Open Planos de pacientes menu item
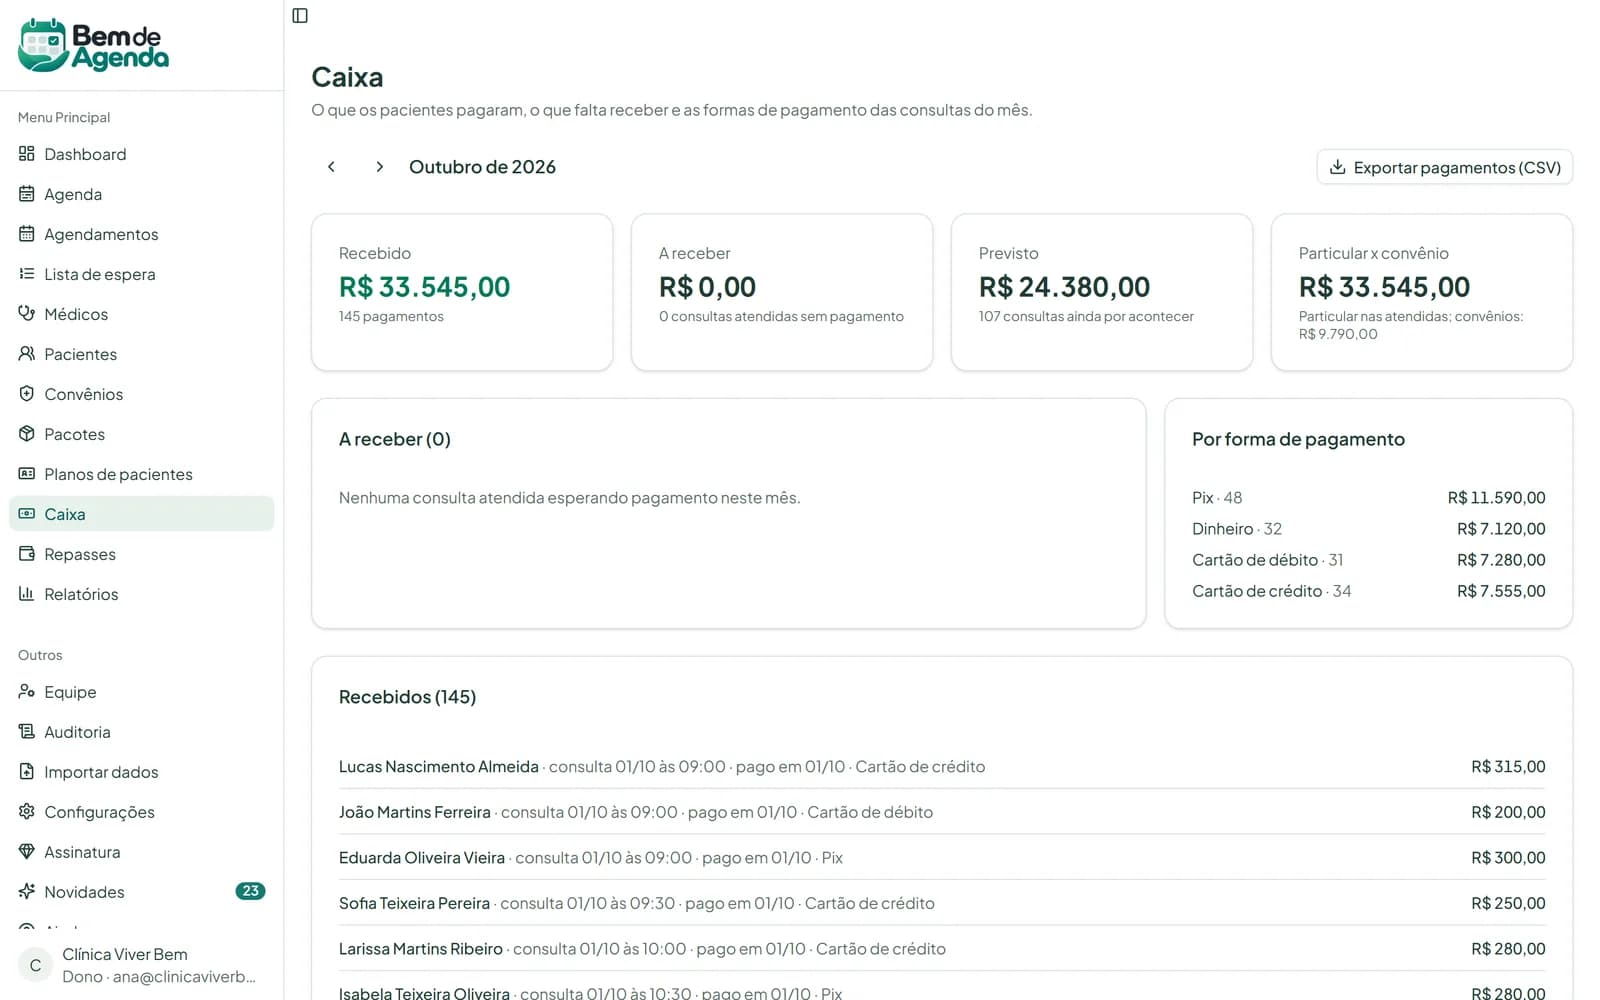The width and height of the screenshot is (1600, 1000). 141,474
